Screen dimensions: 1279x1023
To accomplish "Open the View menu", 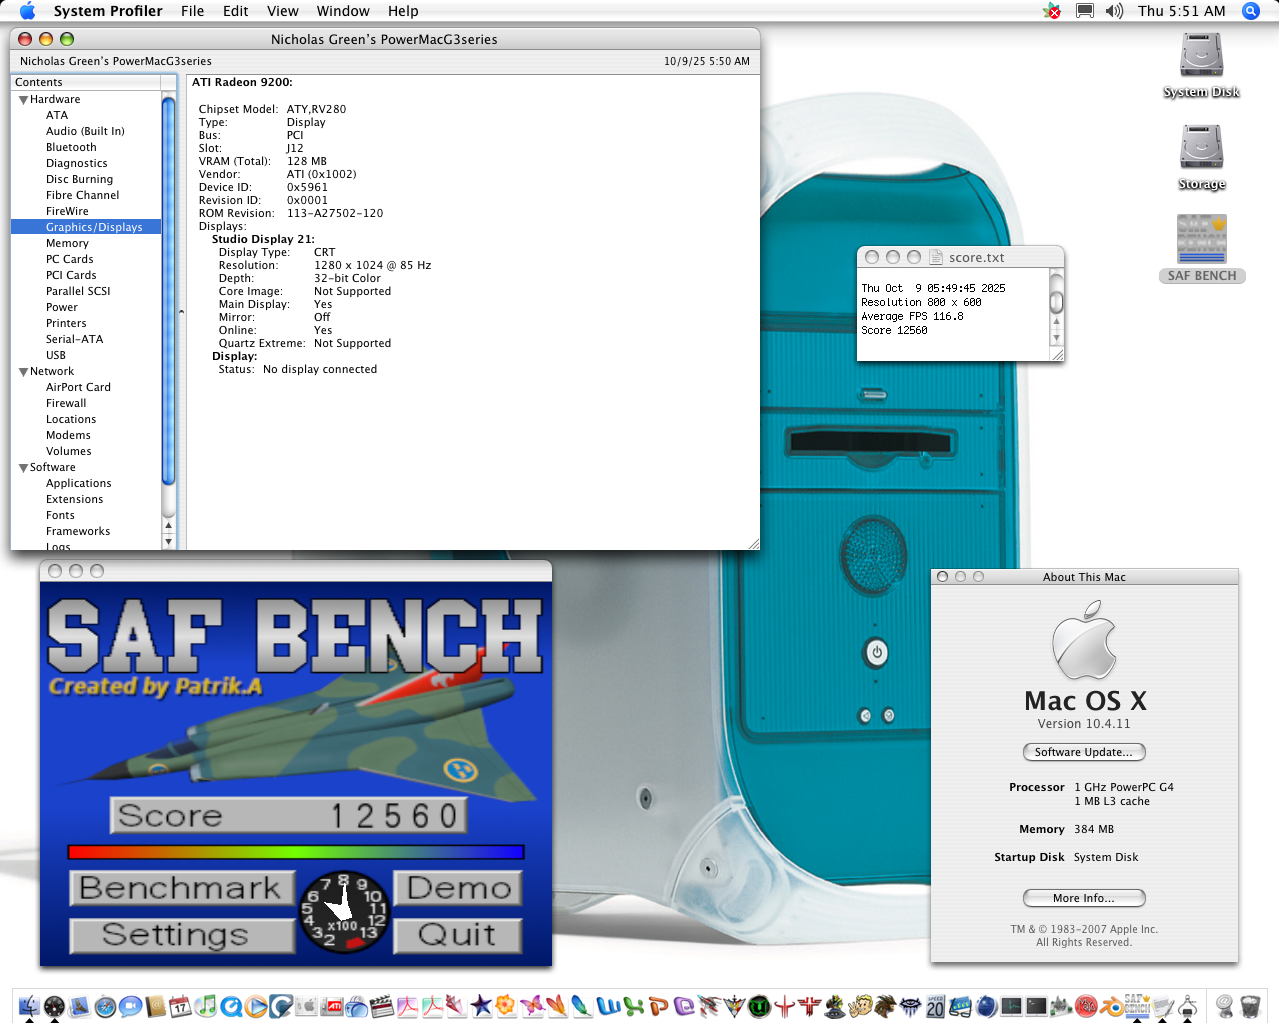I will coord(282,11).
